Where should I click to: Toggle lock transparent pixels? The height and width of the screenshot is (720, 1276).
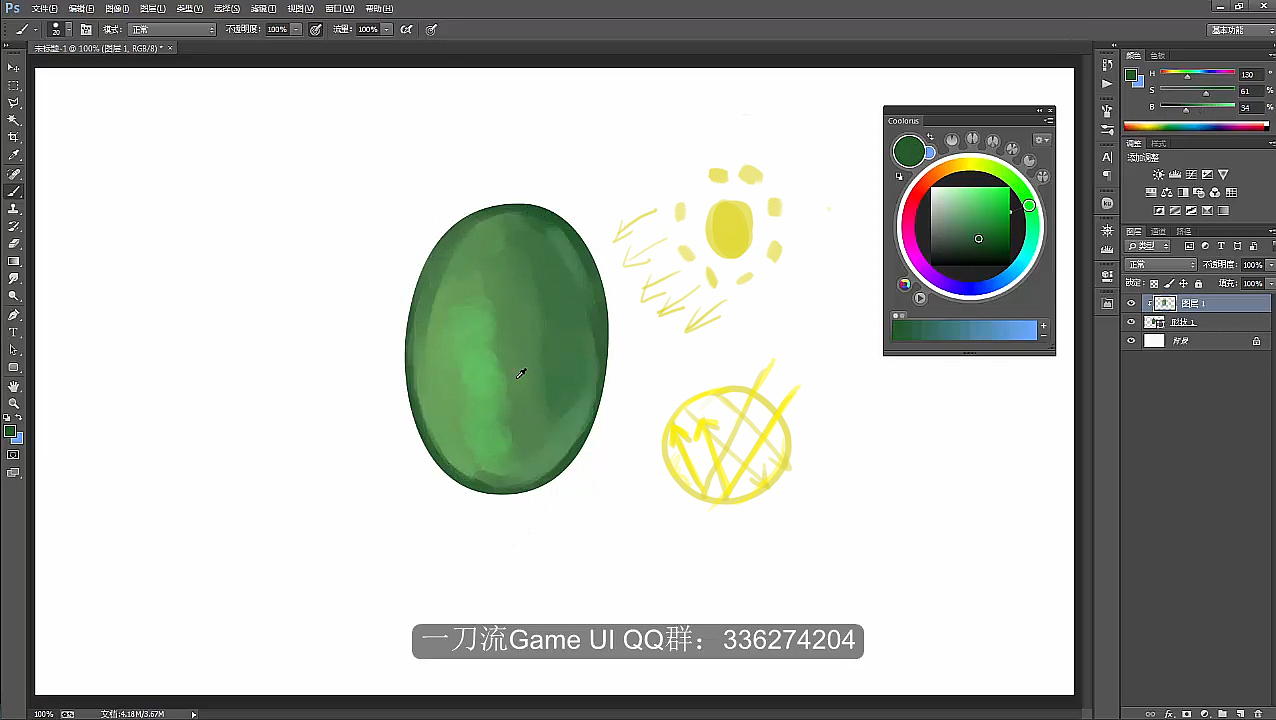(1154, 283)
